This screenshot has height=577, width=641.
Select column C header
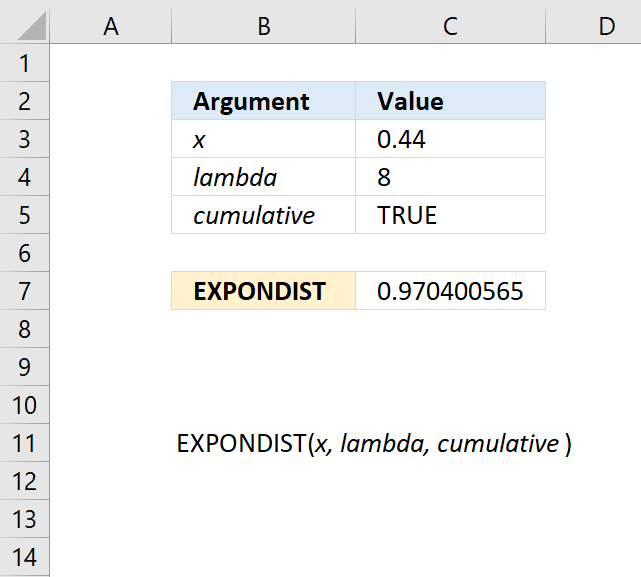point(450,25)
